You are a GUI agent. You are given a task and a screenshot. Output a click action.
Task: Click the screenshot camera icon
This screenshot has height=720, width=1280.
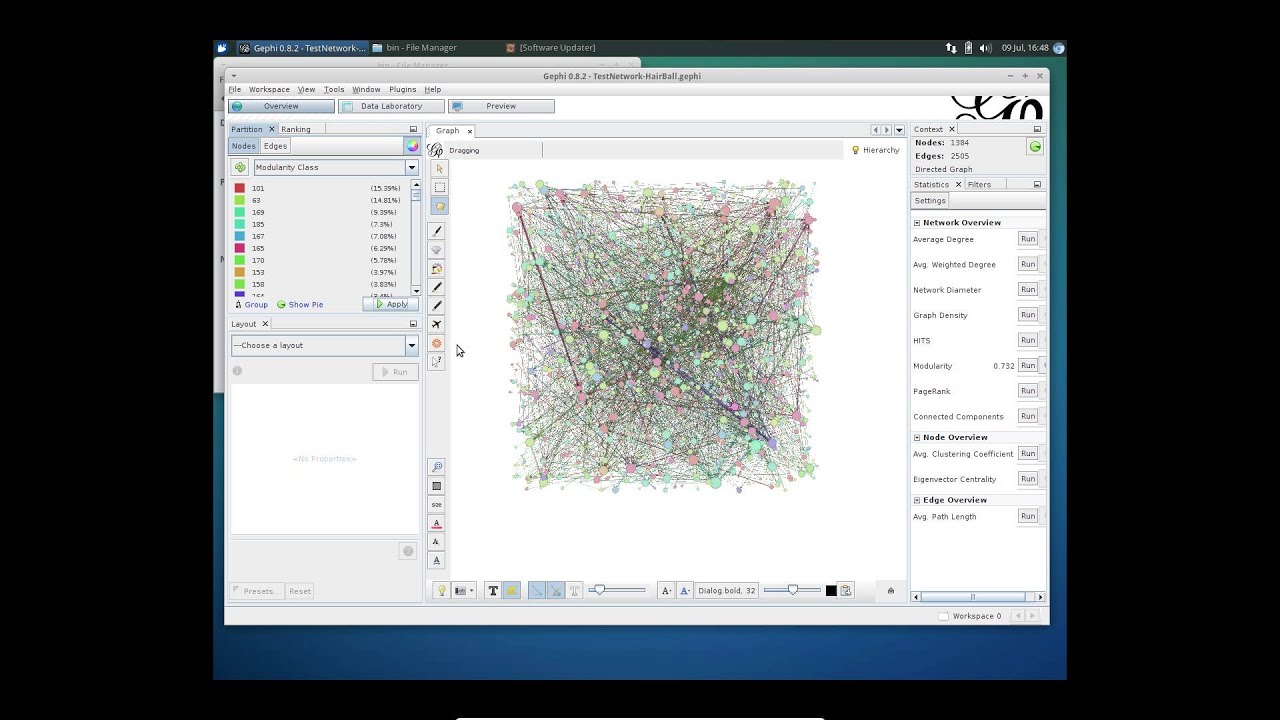coord(460,591)
